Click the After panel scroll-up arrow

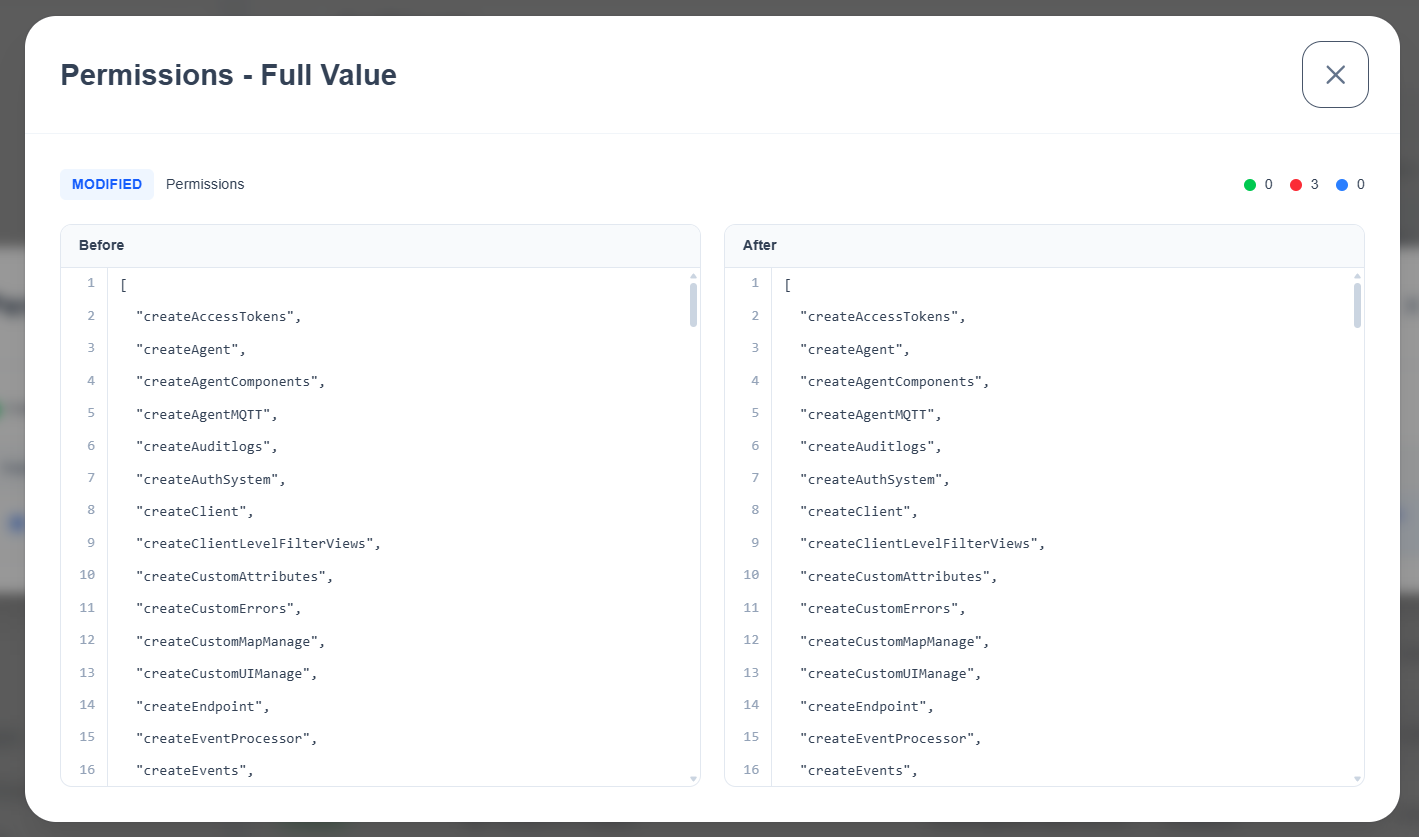tap(1358, 276)
